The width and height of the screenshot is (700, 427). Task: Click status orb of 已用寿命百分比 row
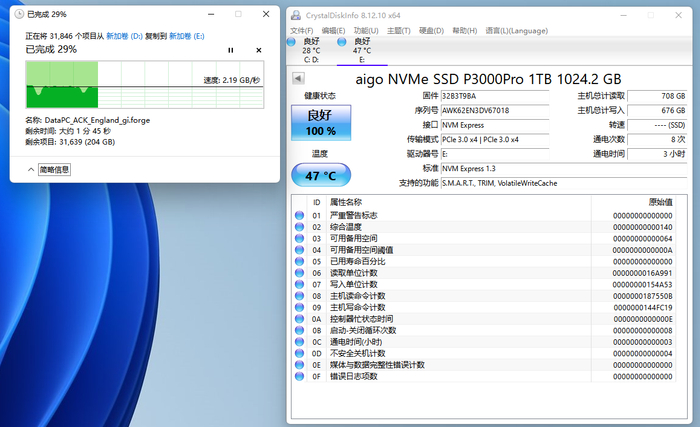click(x=299, y=261)
